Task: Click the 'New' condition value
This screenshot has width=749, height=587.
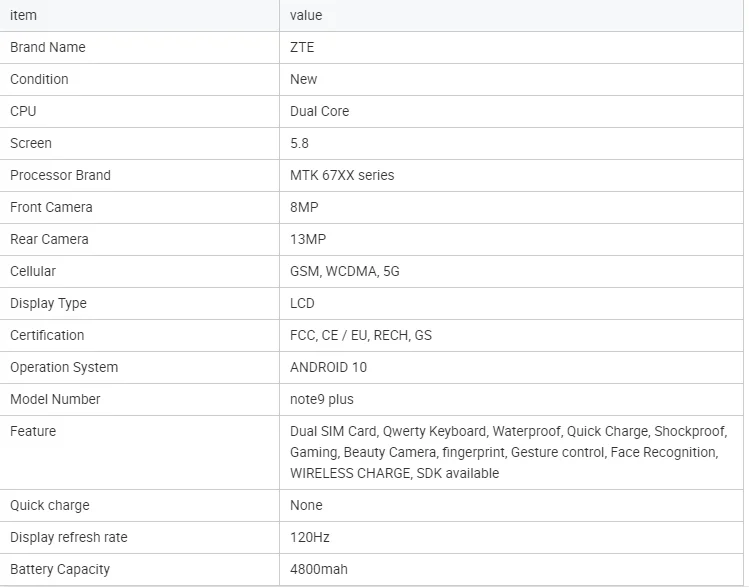Action: [304, 79]
